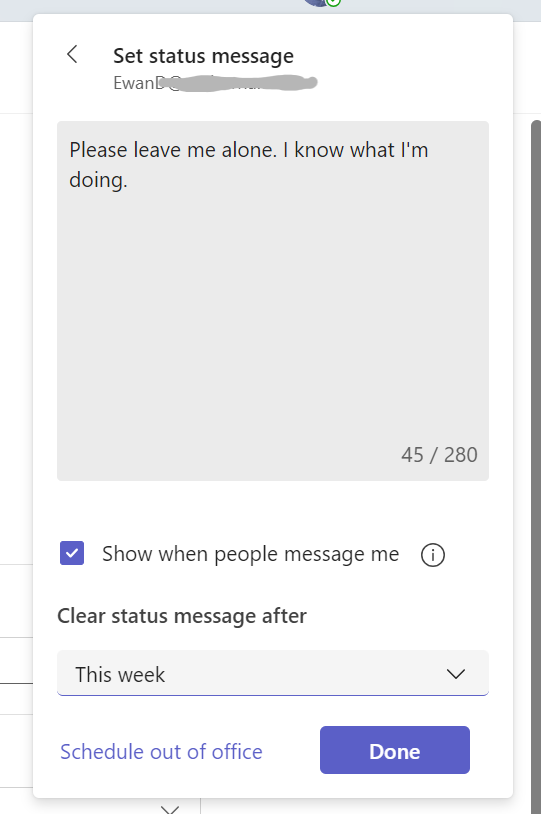Open the Schedule out of office link
Viewport: 541px width, 814px height.
click(x=161, y=752)
